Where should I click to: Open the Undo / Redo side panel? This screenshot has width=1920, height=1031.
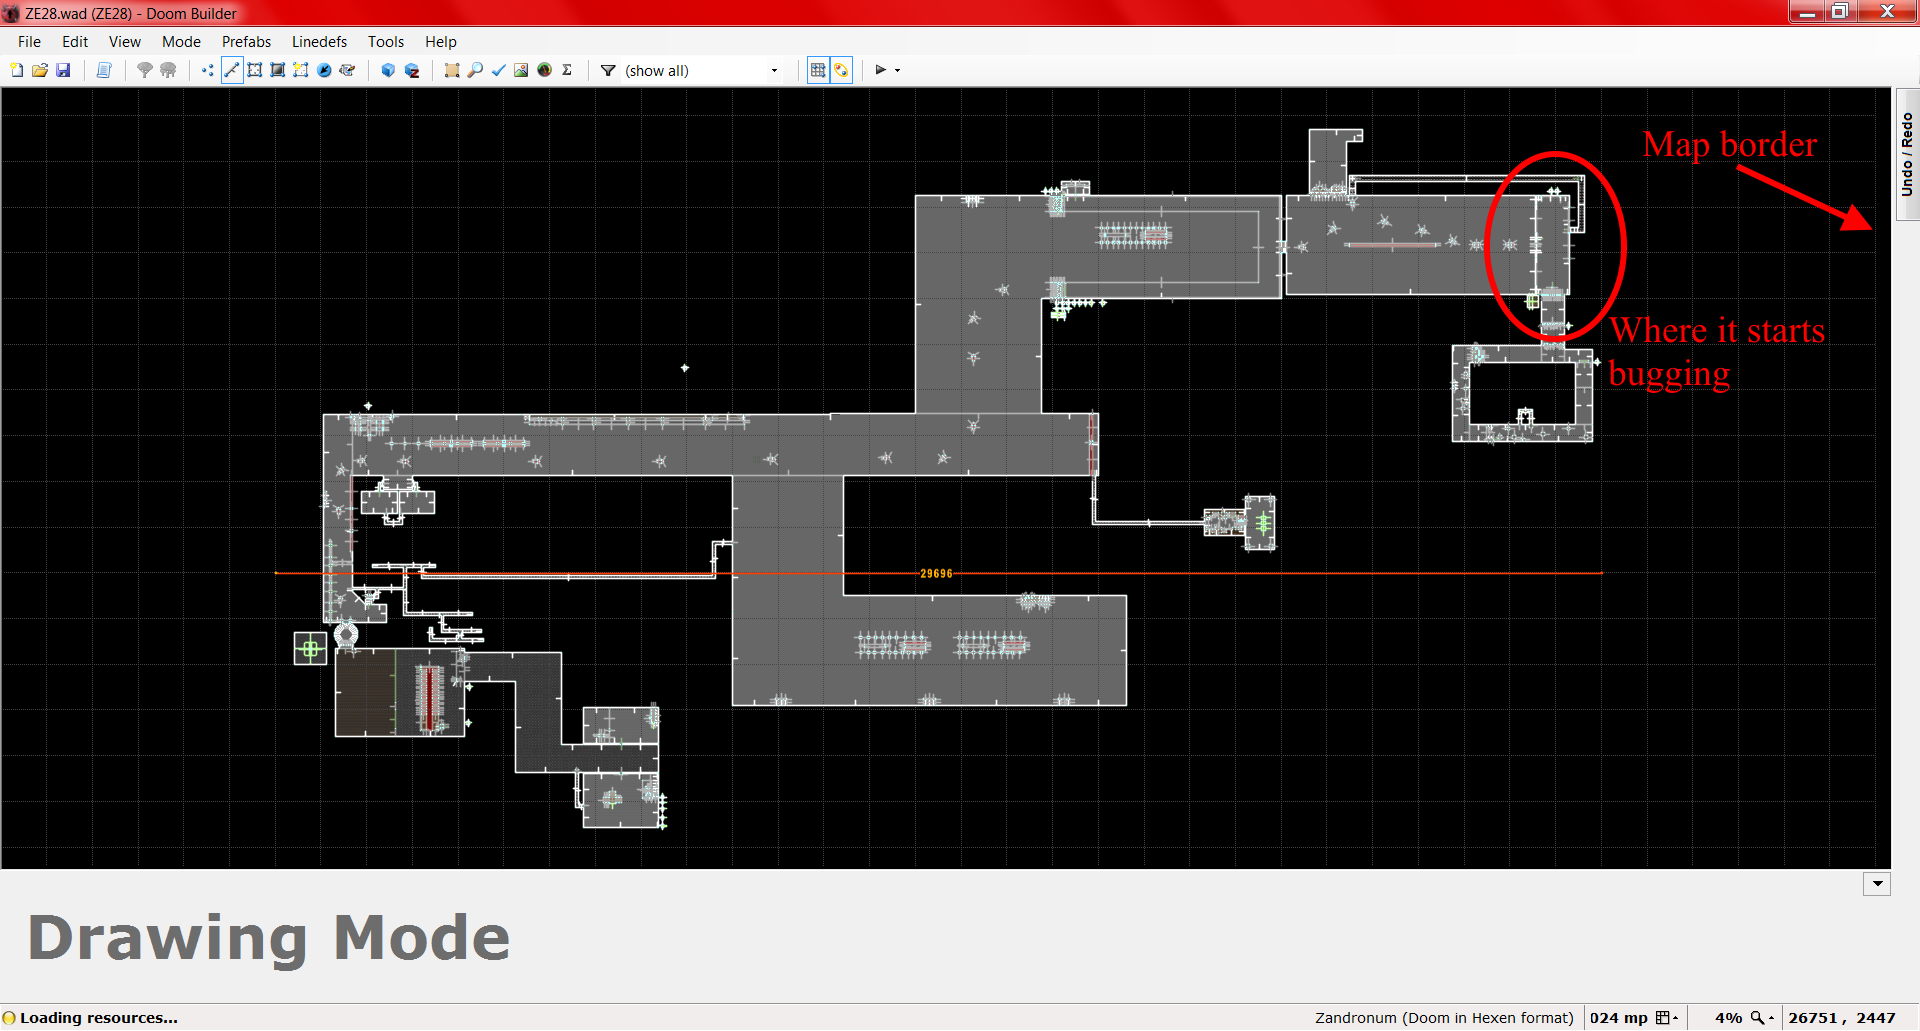point(1907,154)
